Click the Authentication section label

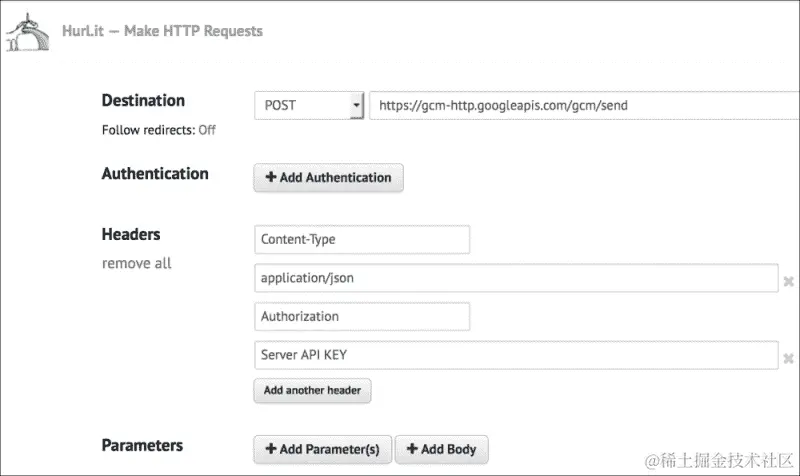tap(155, 174)
